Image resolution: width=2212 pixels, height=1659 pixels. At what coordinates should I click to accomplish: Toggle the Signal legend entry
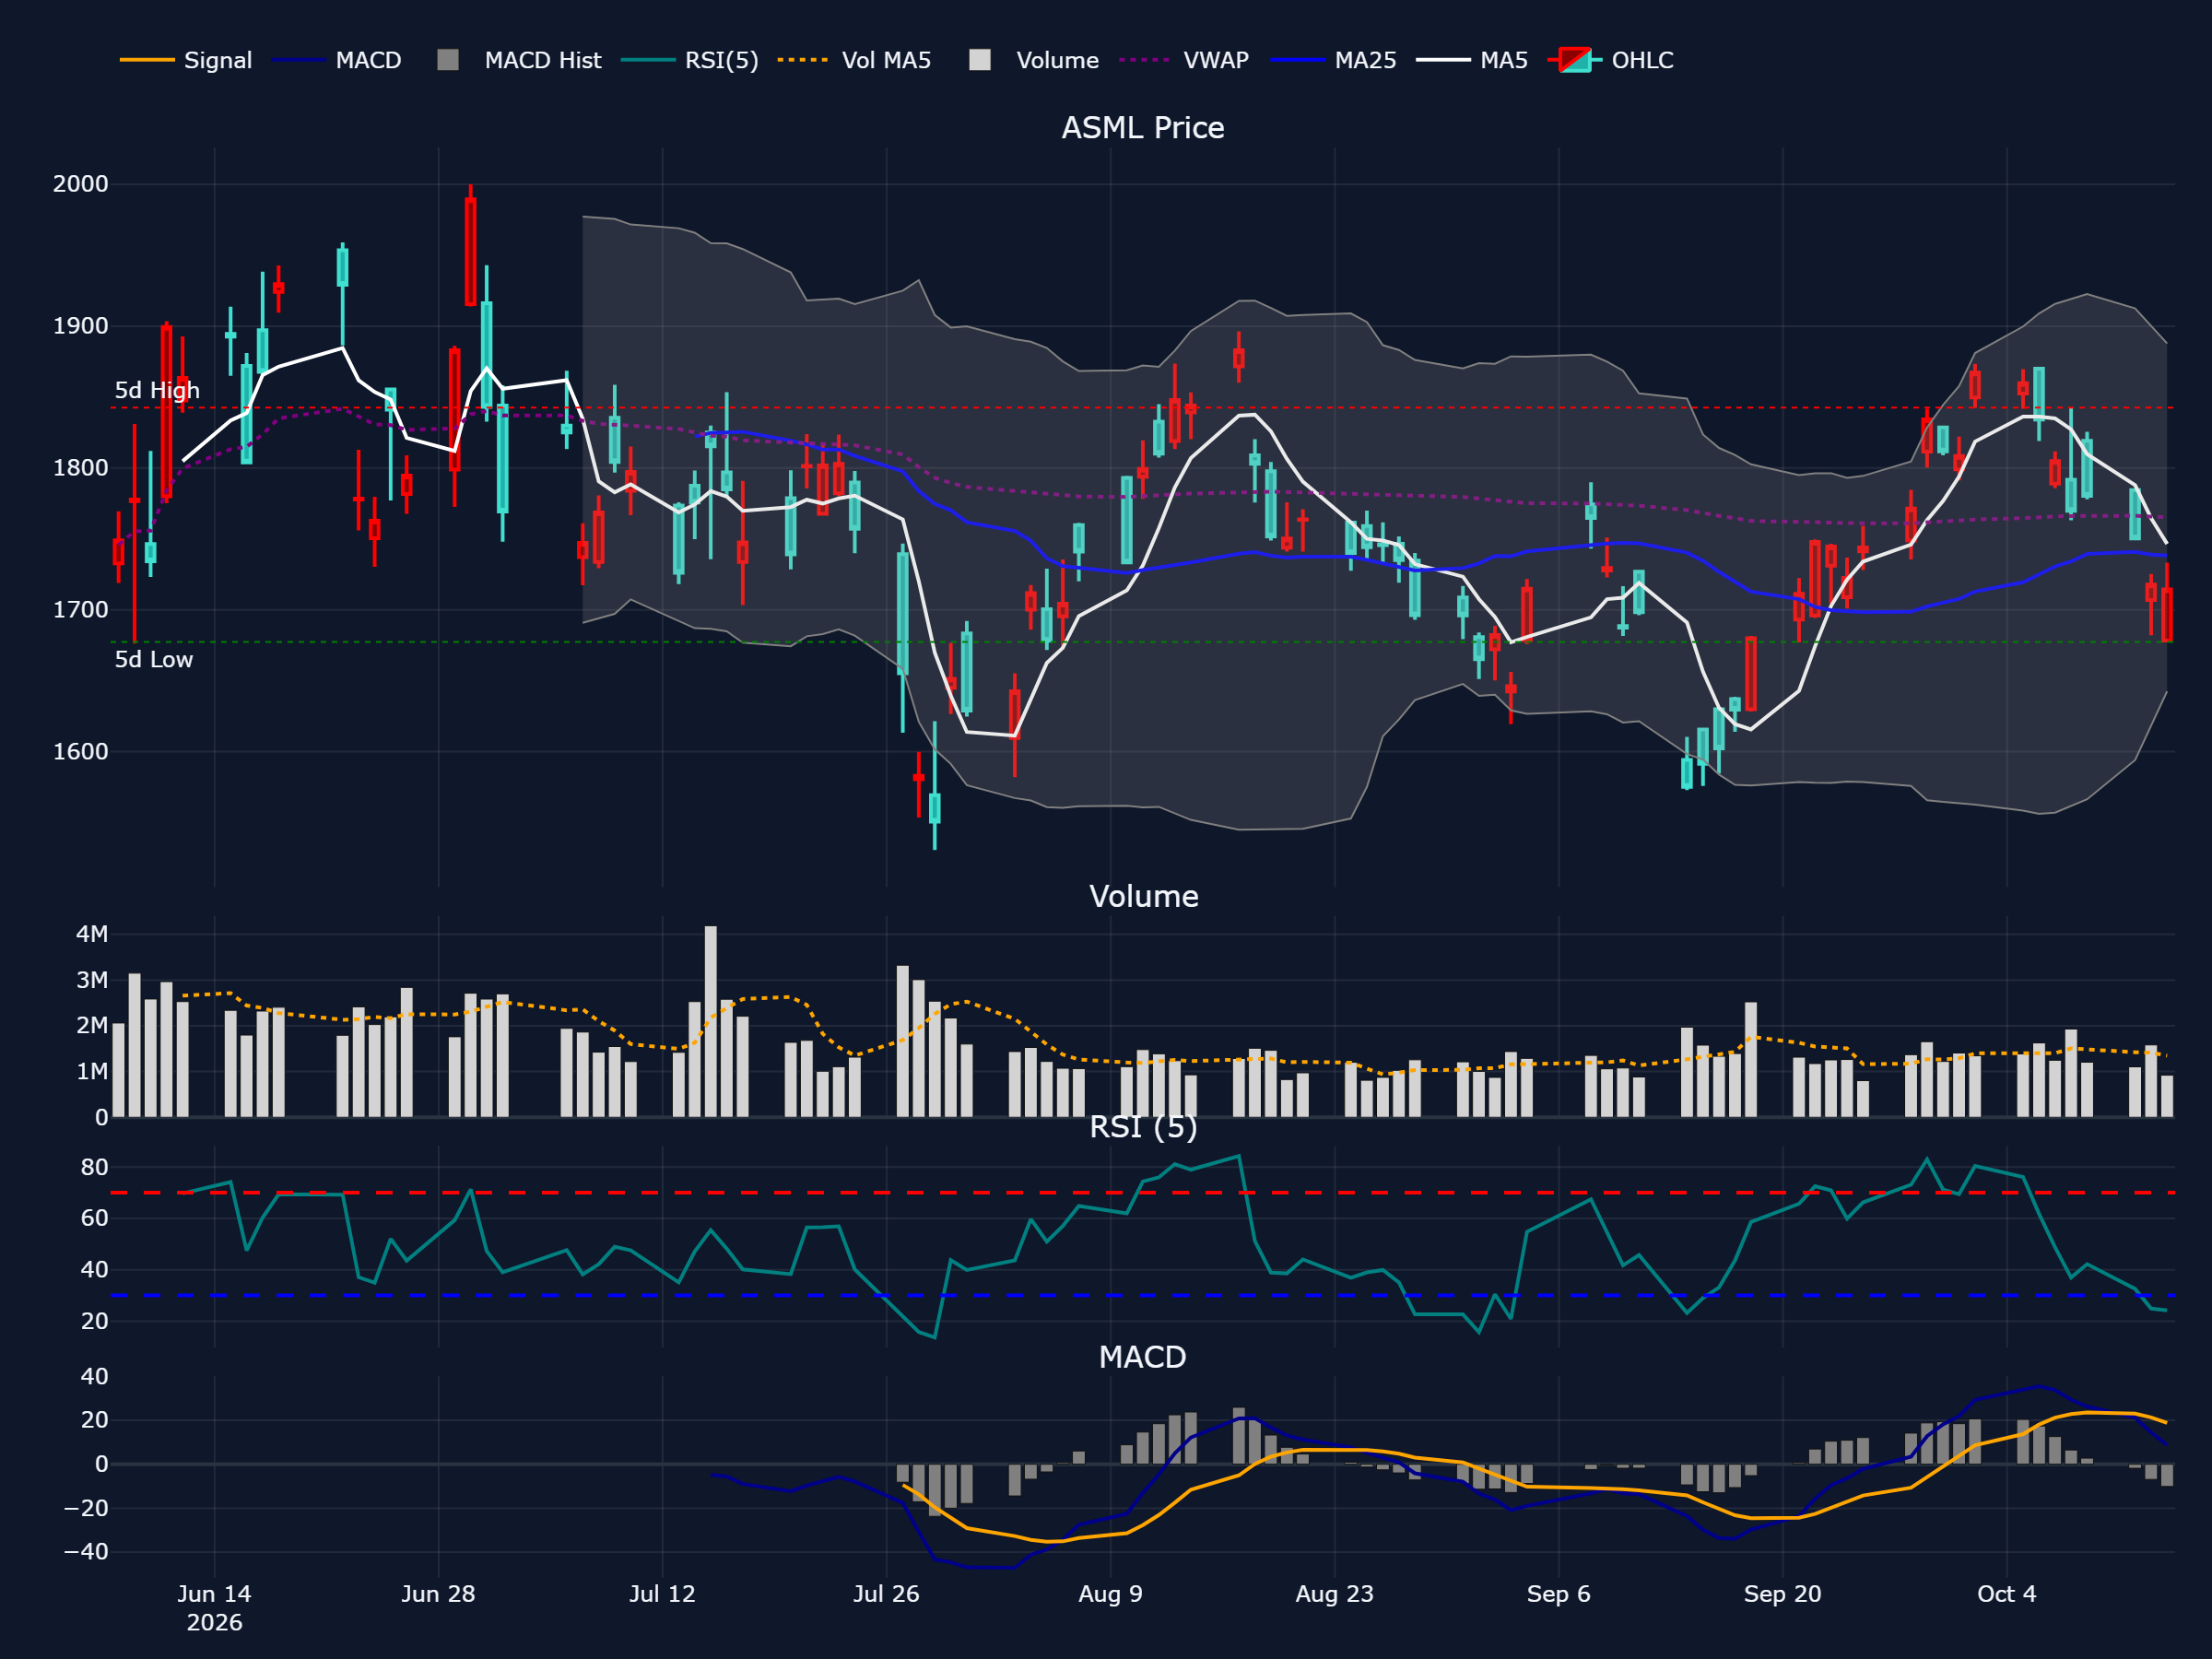point(186,60)
